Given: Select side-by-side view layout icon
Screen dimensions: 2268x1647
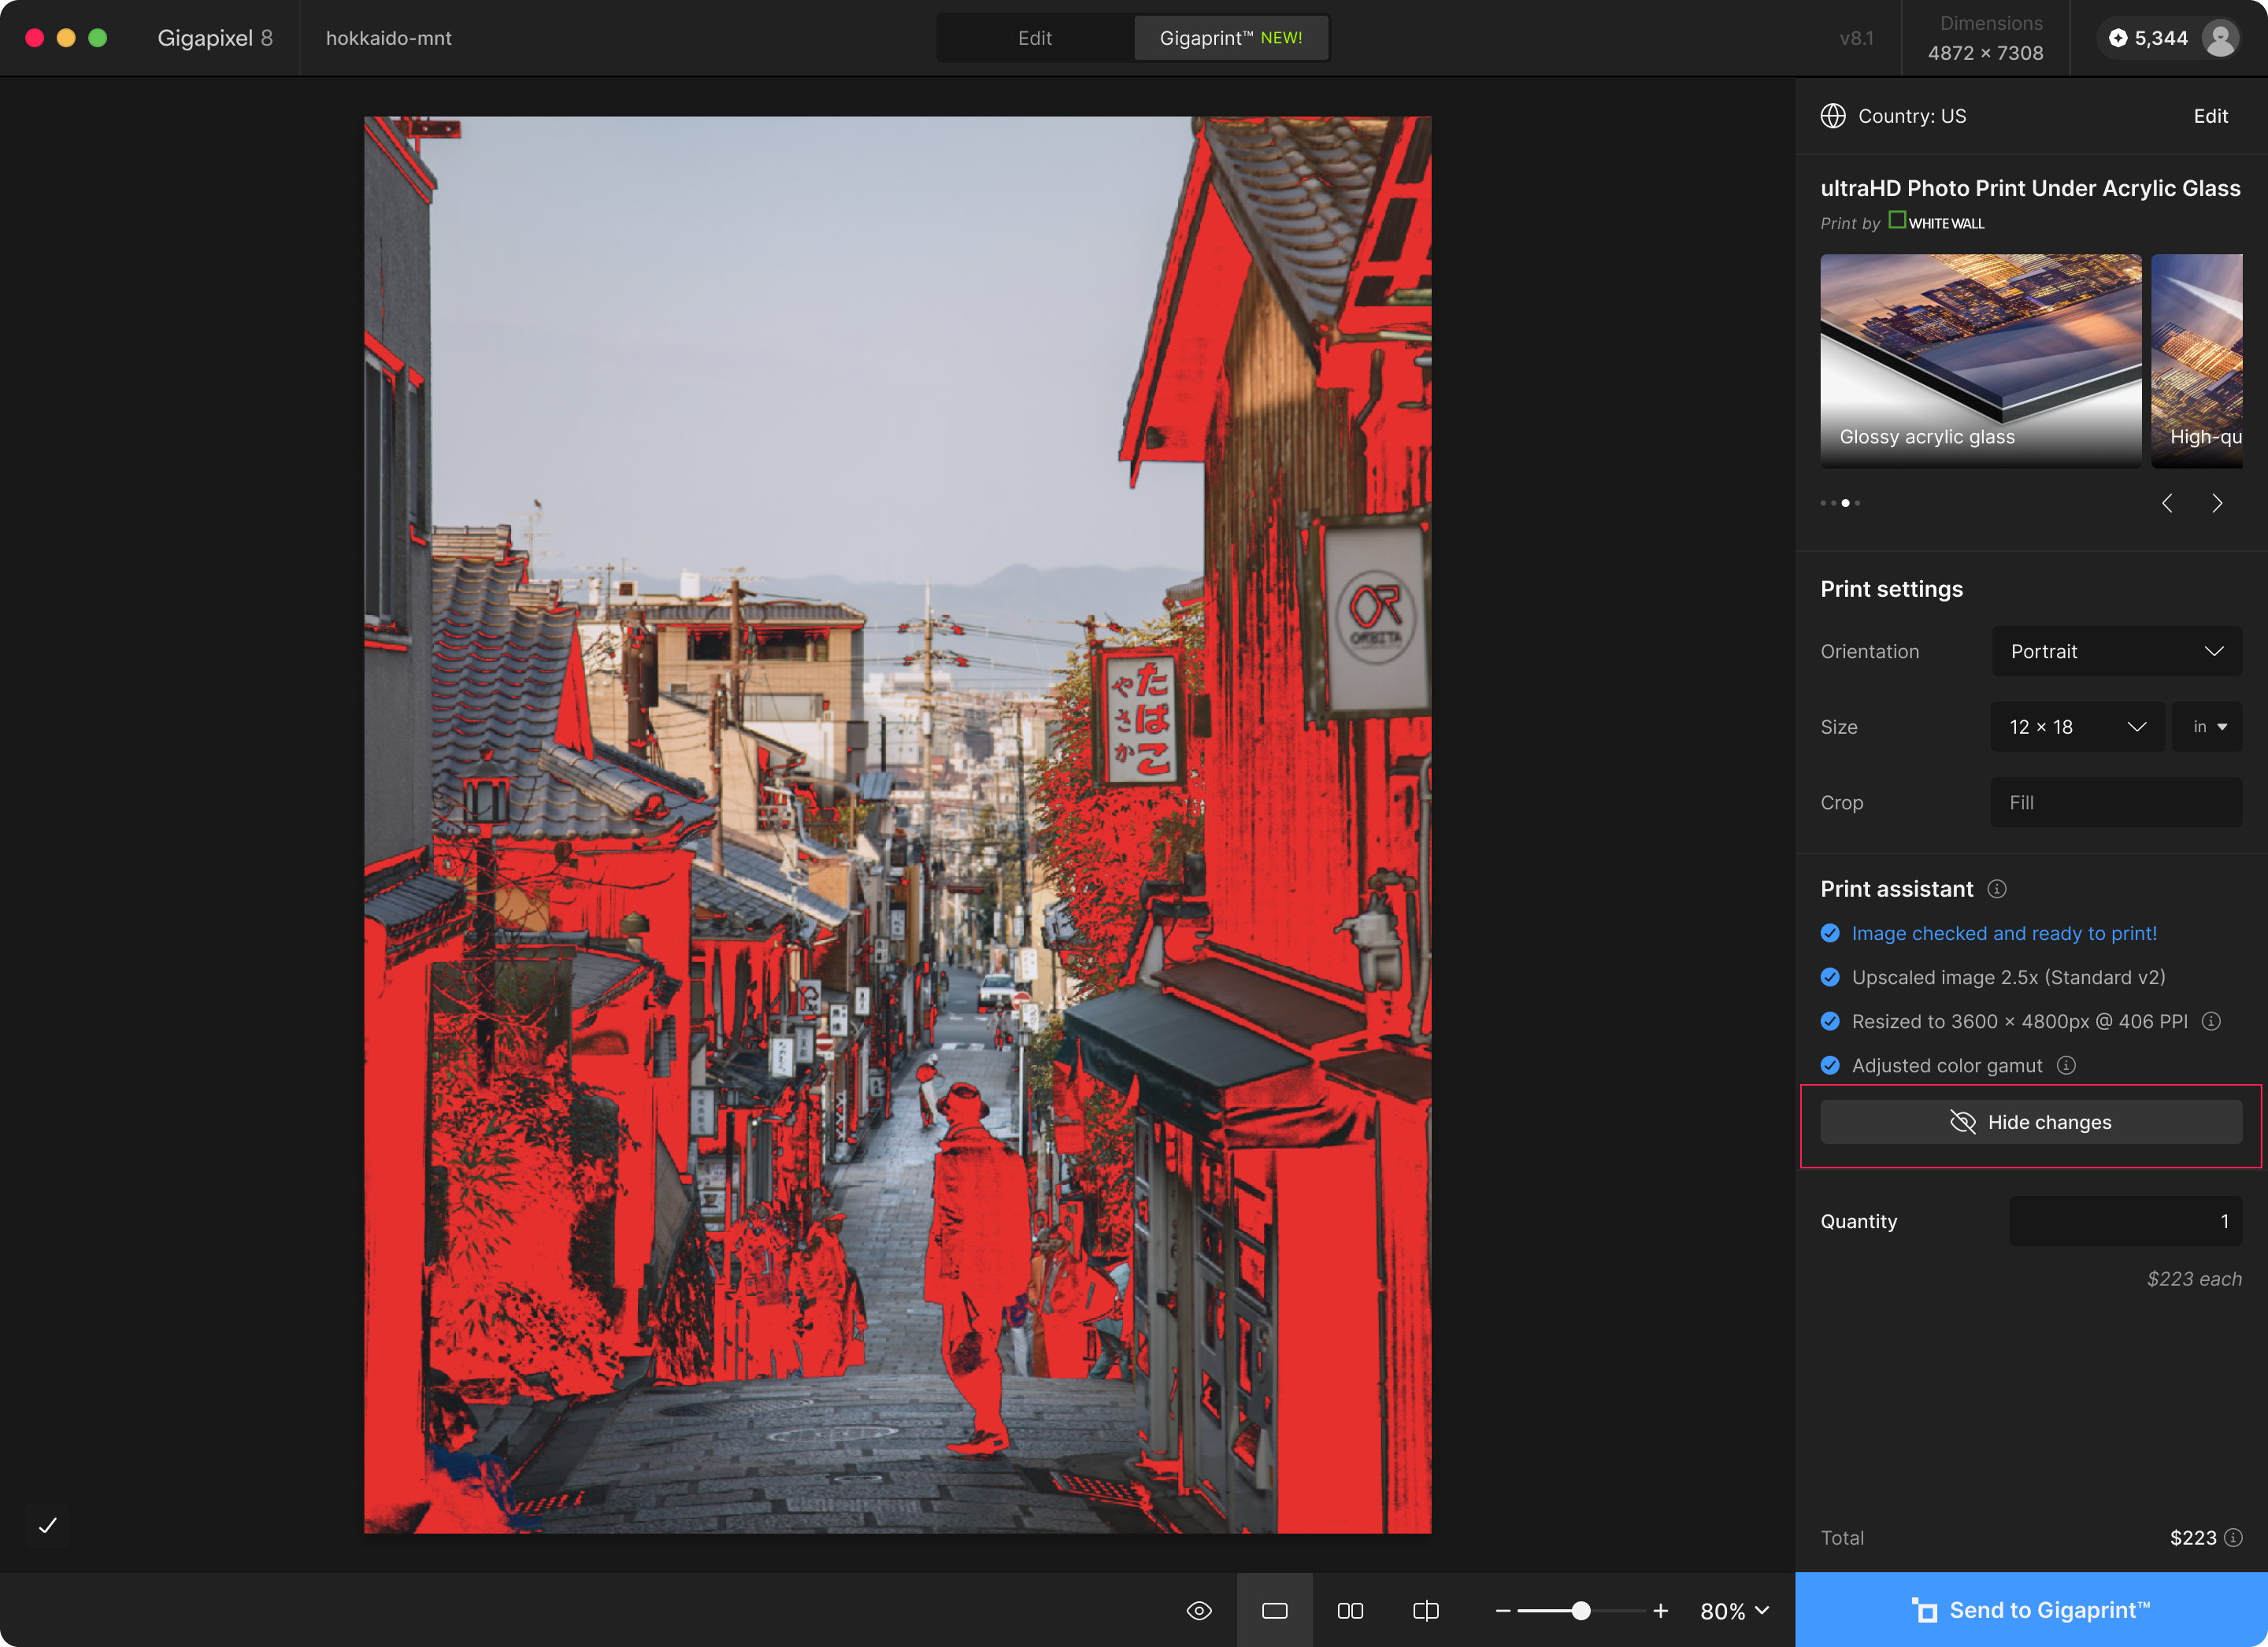Looking at the screenshot, I should [x=1350, y=1610].
